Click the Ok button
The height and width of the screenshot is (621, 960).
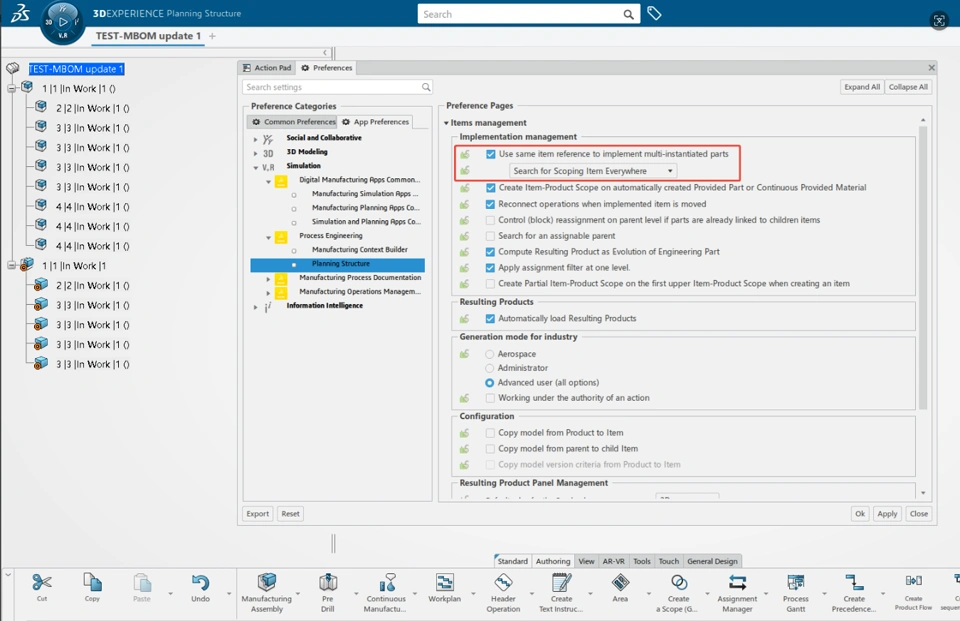860,514
